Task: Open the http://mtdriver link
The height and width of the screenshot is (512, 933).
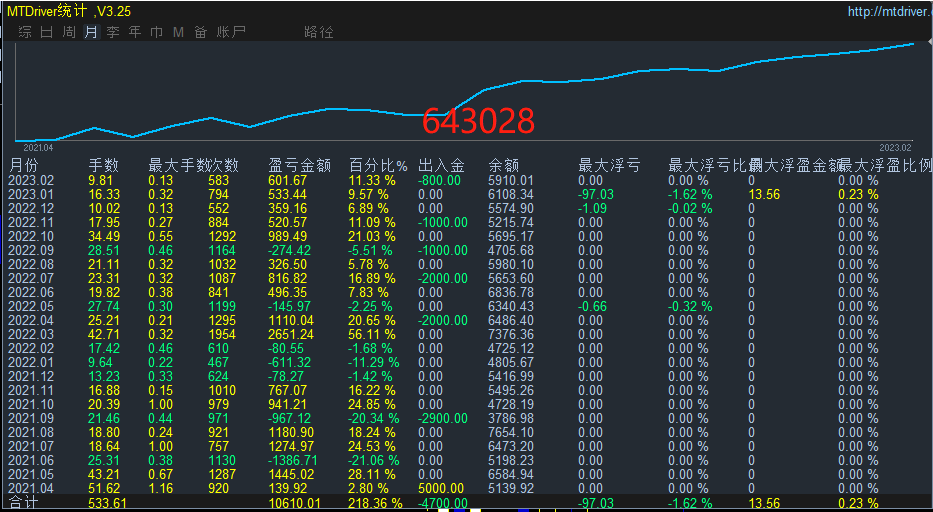Action: coord(890,11)
